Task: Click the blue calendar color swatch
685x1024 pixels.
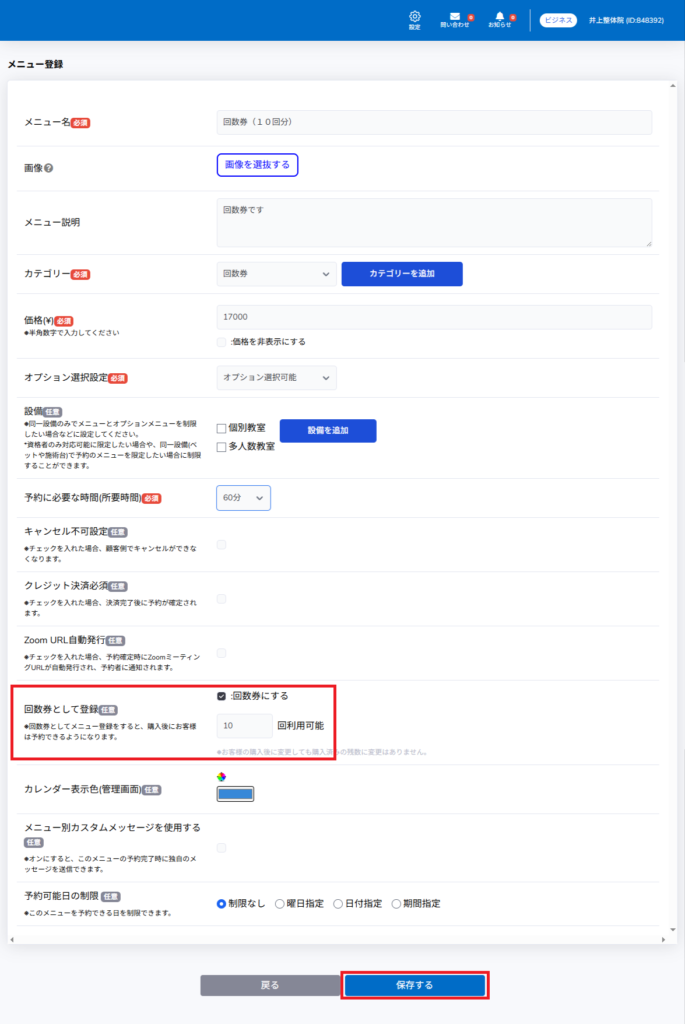Action: point(236,794)
